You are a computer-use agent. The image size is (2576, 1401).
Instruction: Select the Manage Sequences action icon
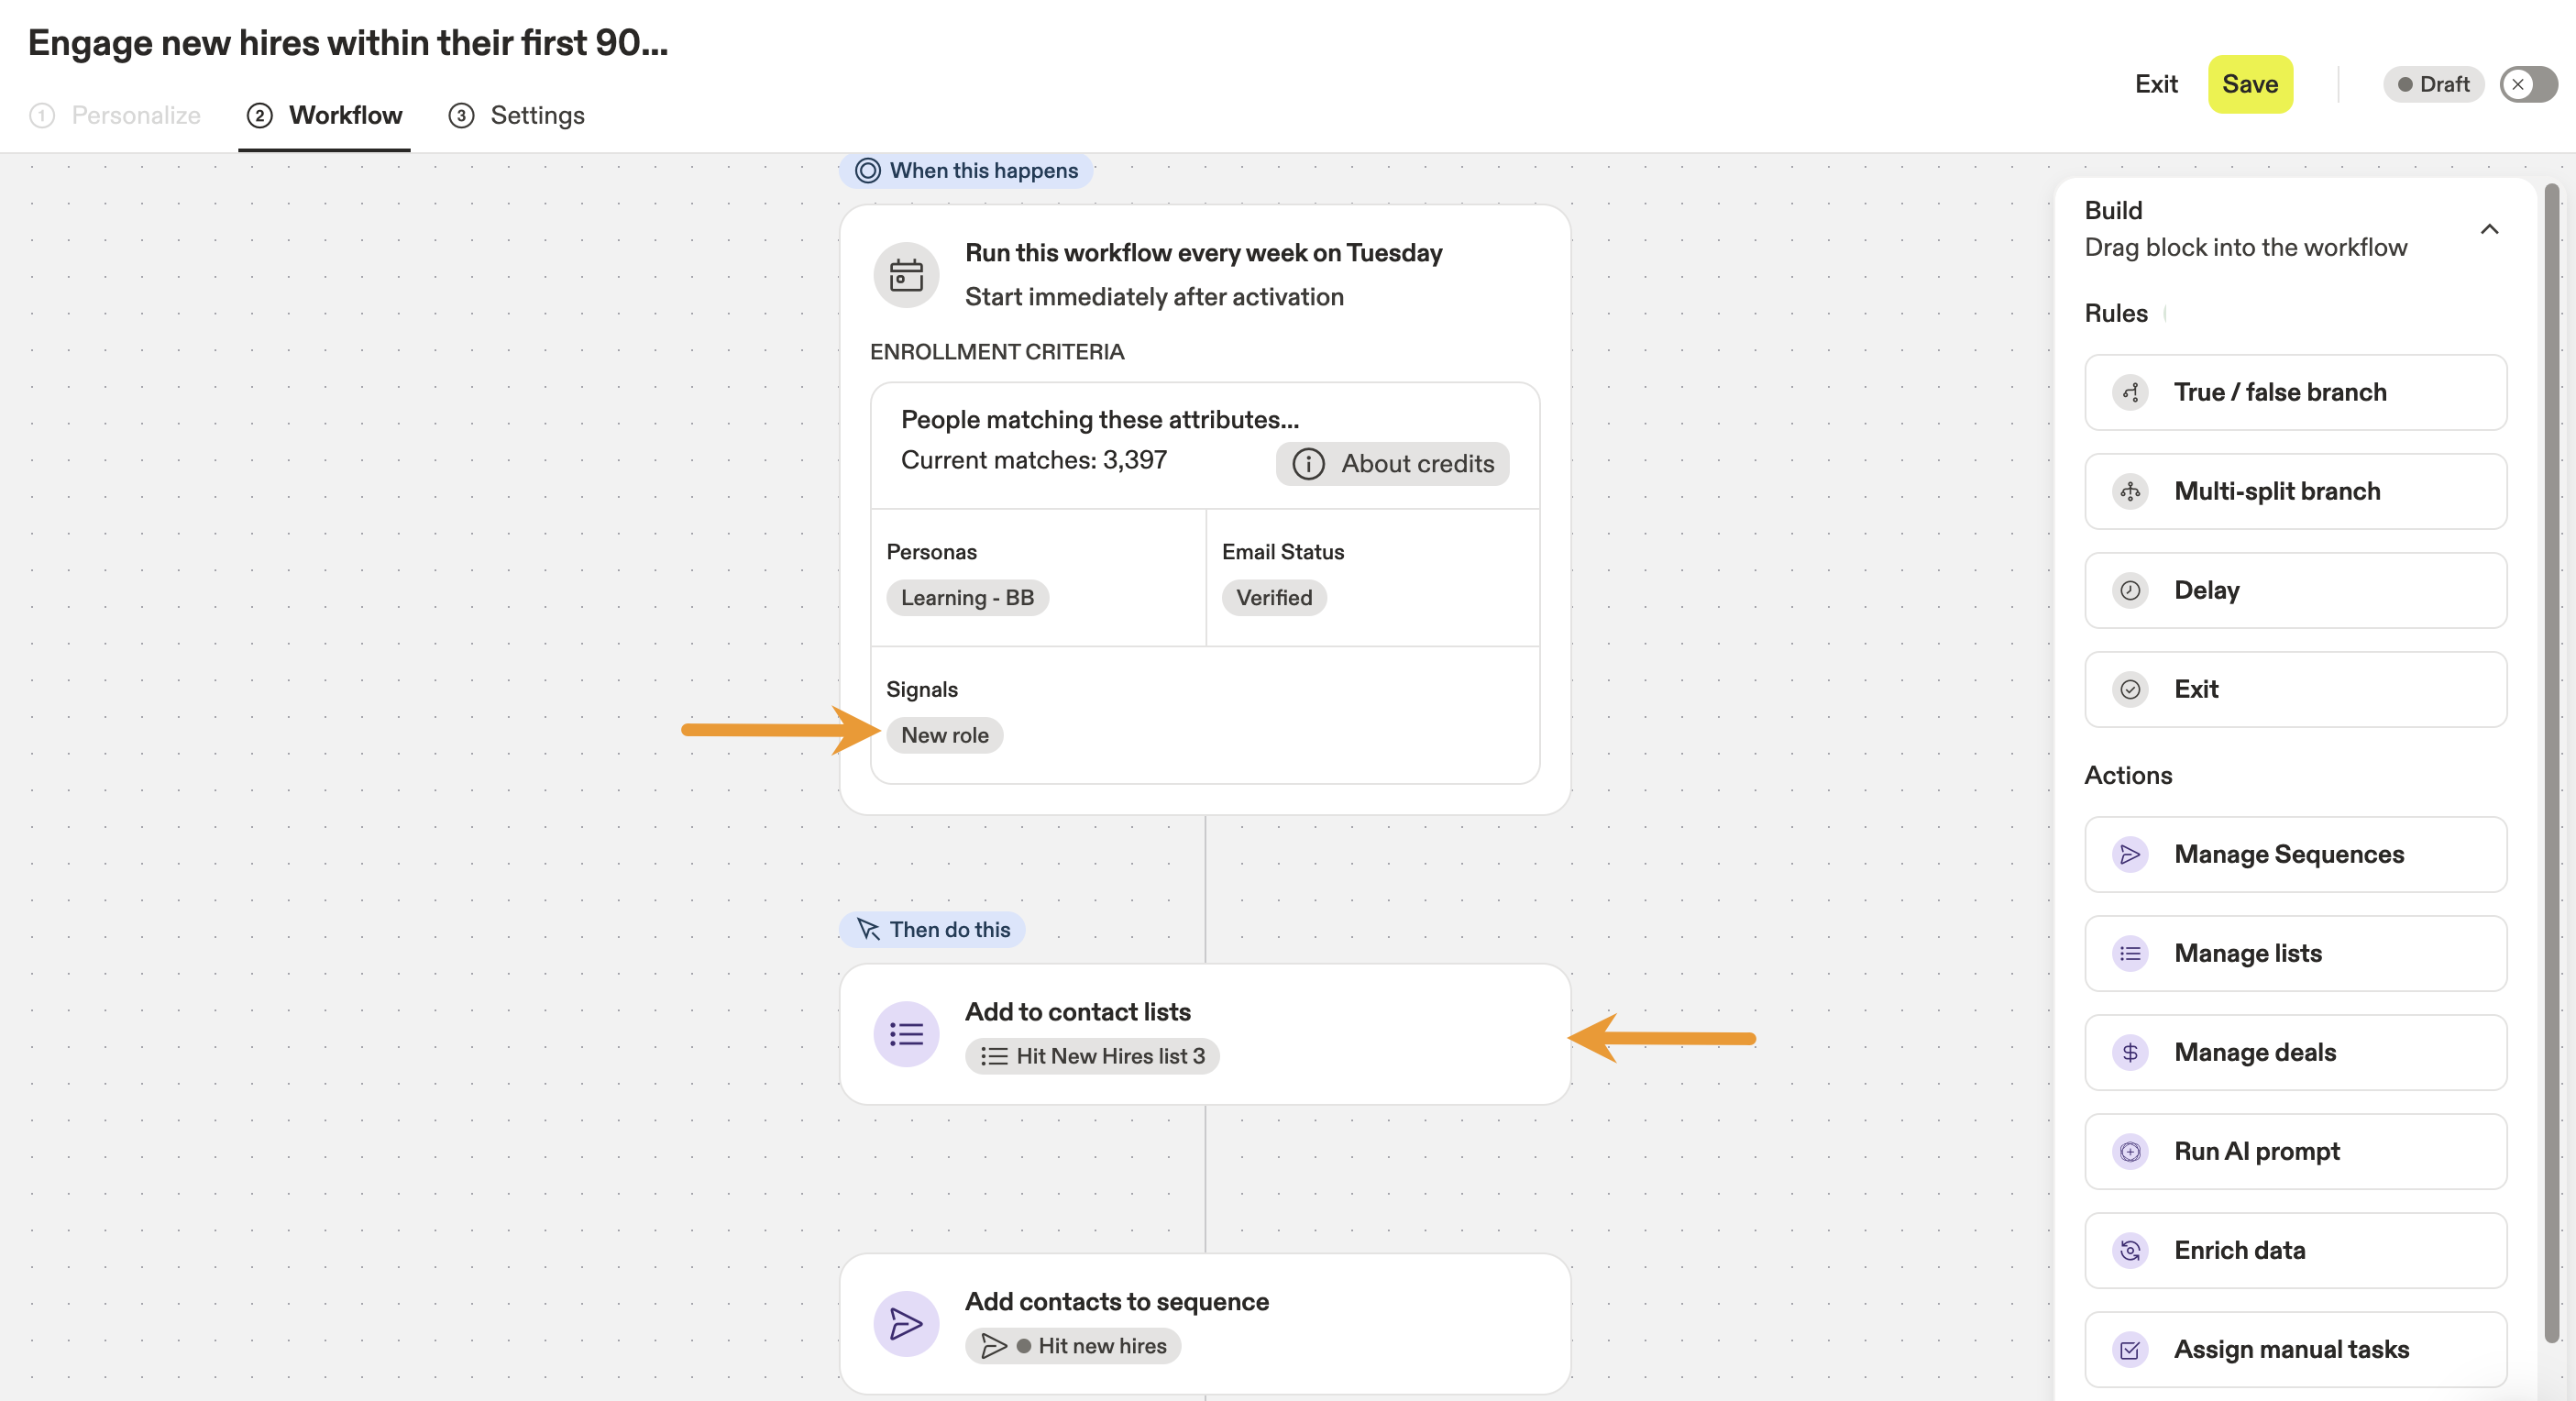pos(2130,855)
